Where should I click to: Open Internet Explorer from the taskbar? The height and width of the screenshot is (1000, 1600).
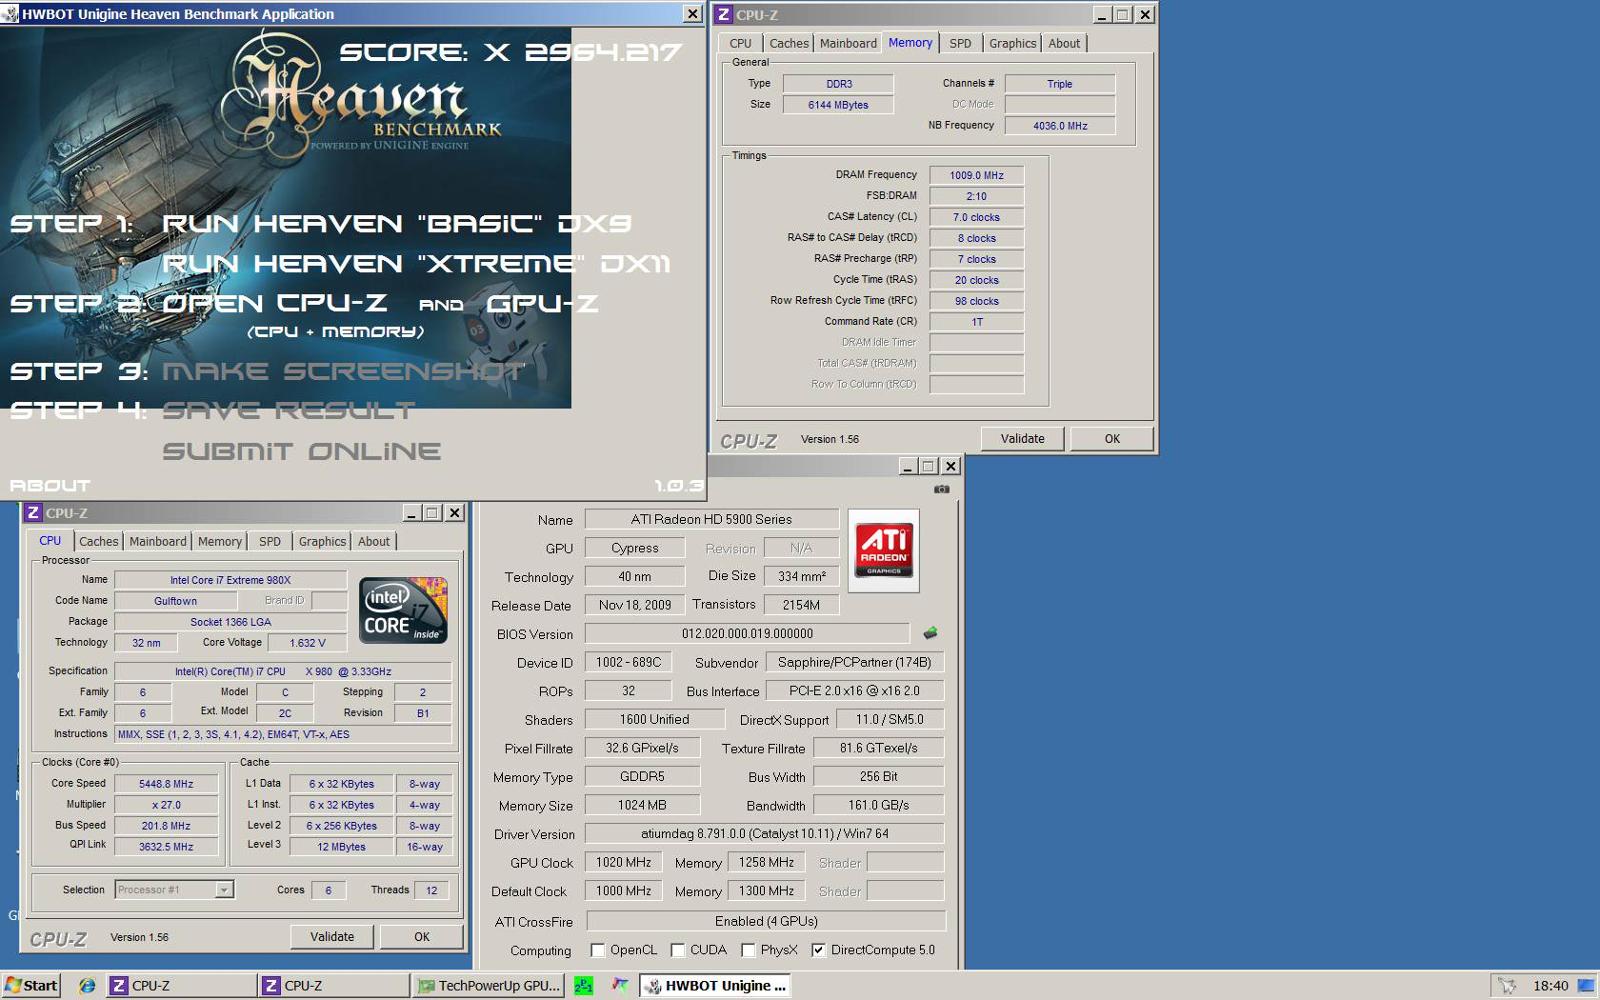click(87, 986)
